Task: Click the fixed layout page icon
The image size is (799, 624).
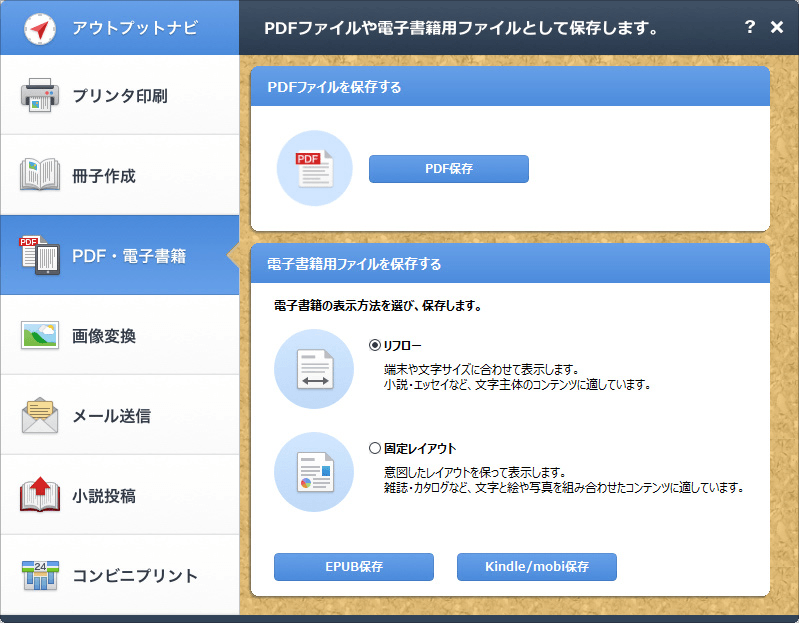Action: [x=314, y=471]
